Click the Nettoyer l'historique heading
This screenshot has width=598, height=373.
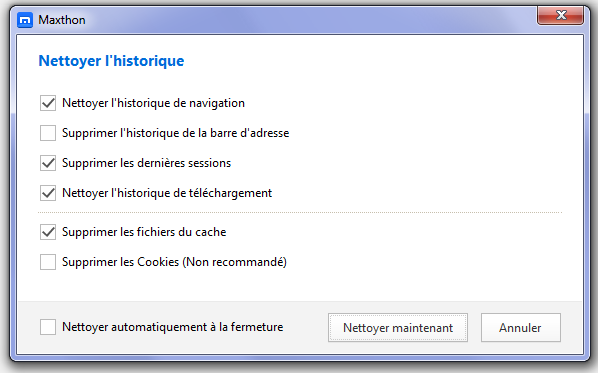tap(111, 61)
